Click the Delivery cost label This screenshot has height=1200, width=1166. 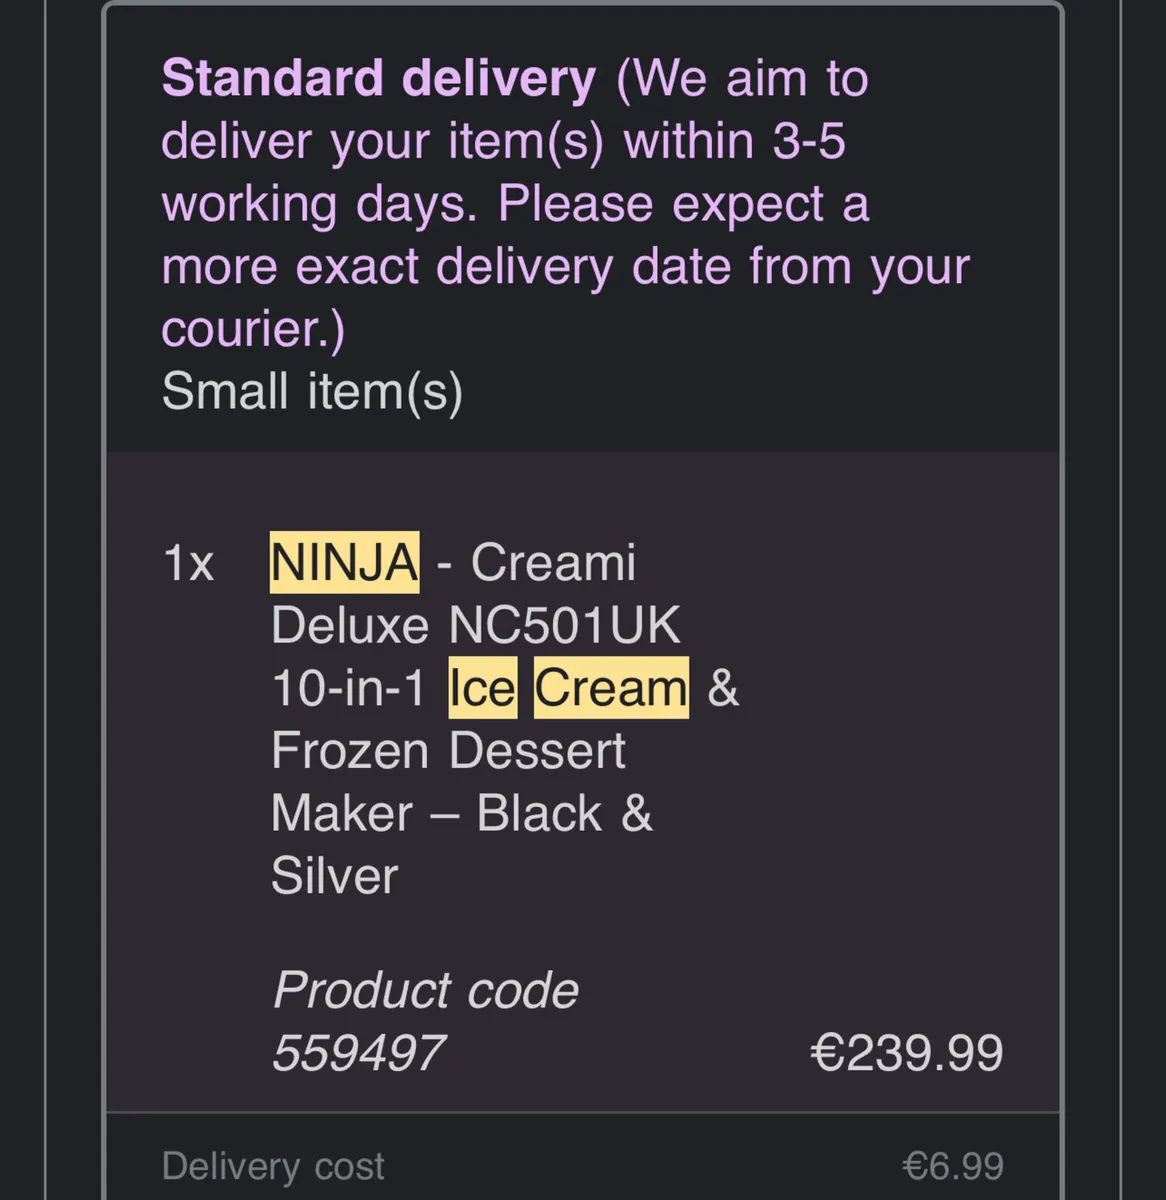273,1166
